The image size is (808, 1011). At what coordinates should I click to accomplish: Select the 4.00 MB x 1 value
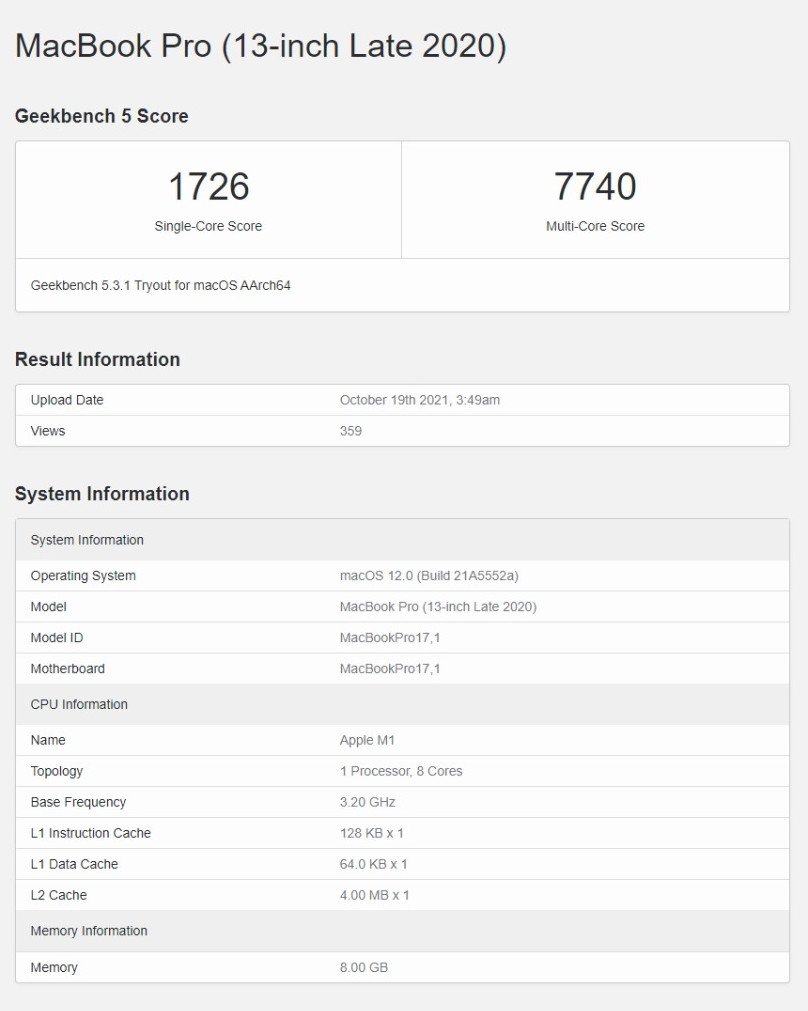click(x=375, y=895)
